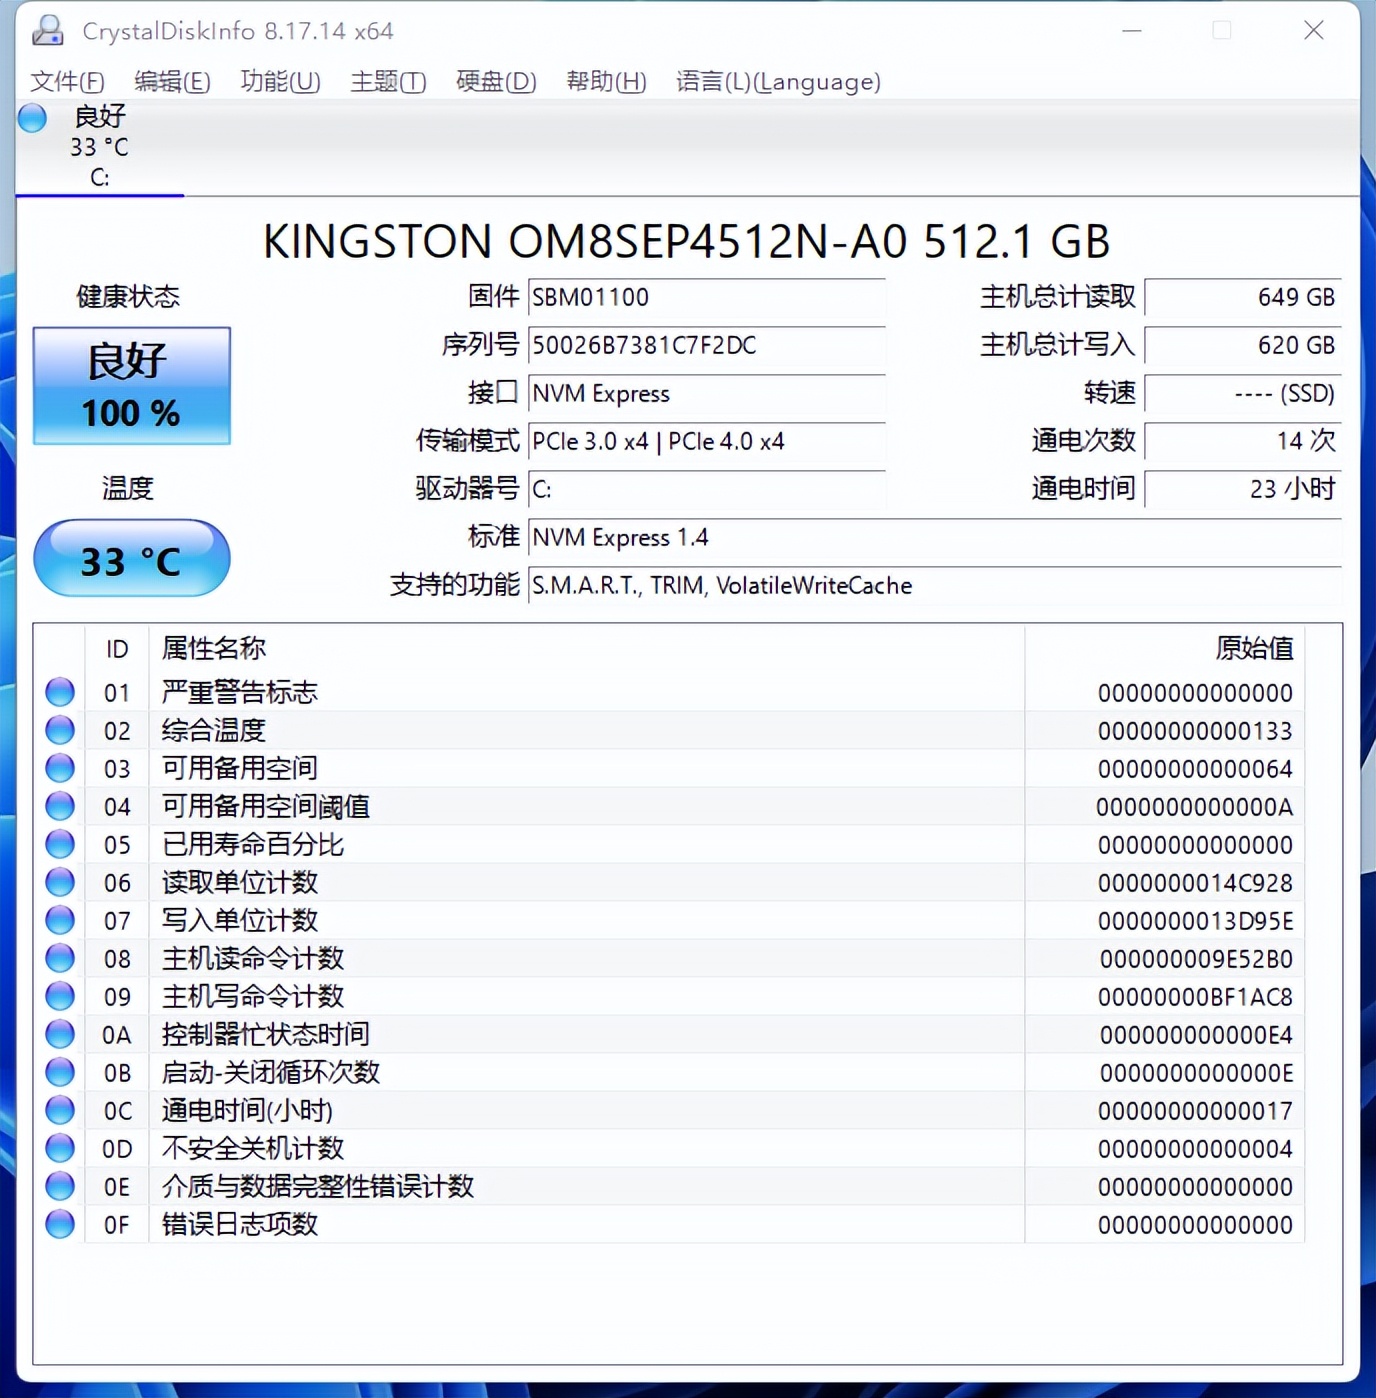Click the blue health dot above the C: label
Screen dimensions: 1376x1398
coord(31,117)
